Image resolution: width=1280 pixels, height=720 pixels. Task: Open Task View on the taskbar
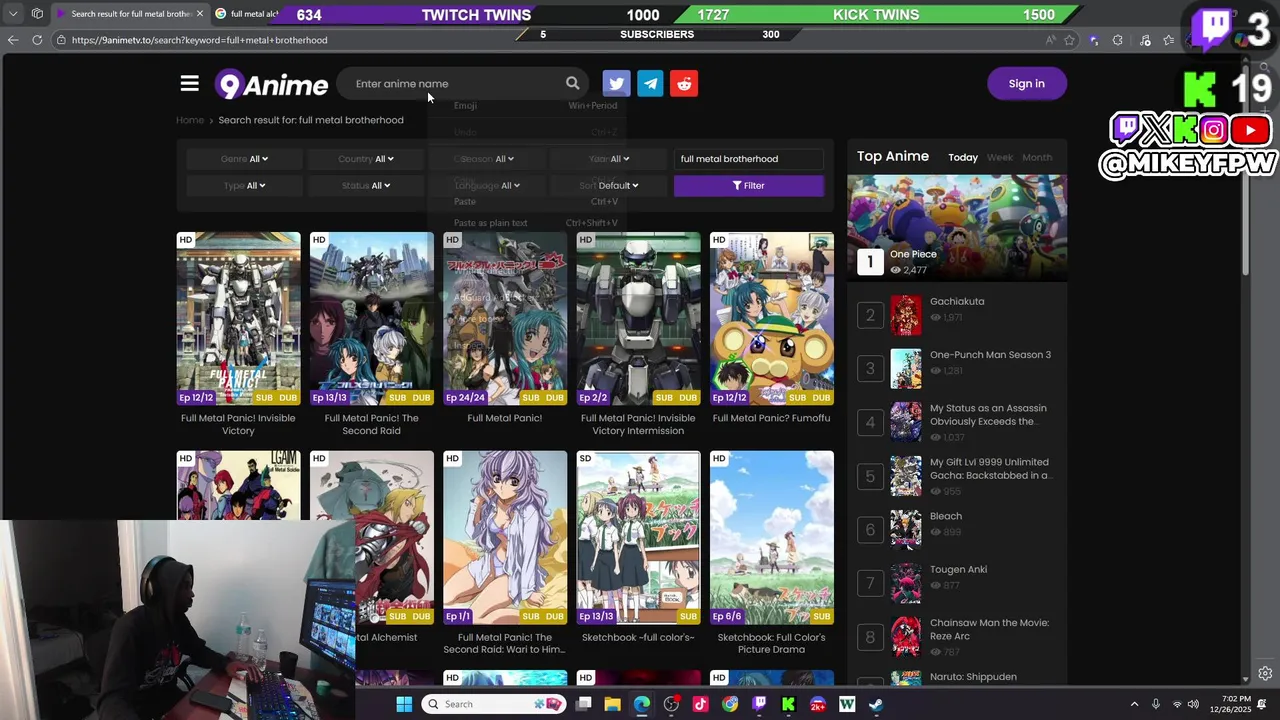tap(584, 704)
